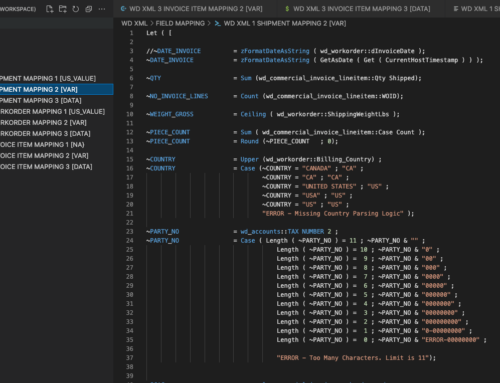This screenshot has width=500, height=383.
Task: Click the FIELD MAPPING breadcrumb segment
Action: coord(180,23)
